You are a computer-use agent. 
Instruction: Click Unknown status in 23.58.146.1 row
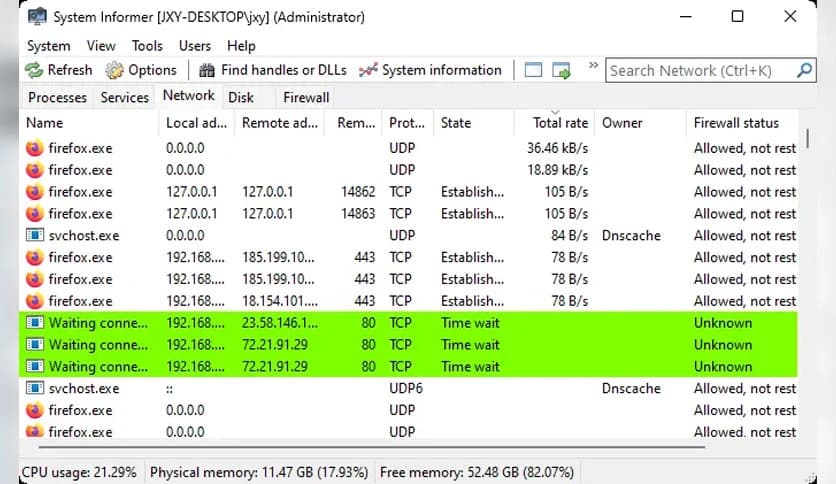pos(723,323)
